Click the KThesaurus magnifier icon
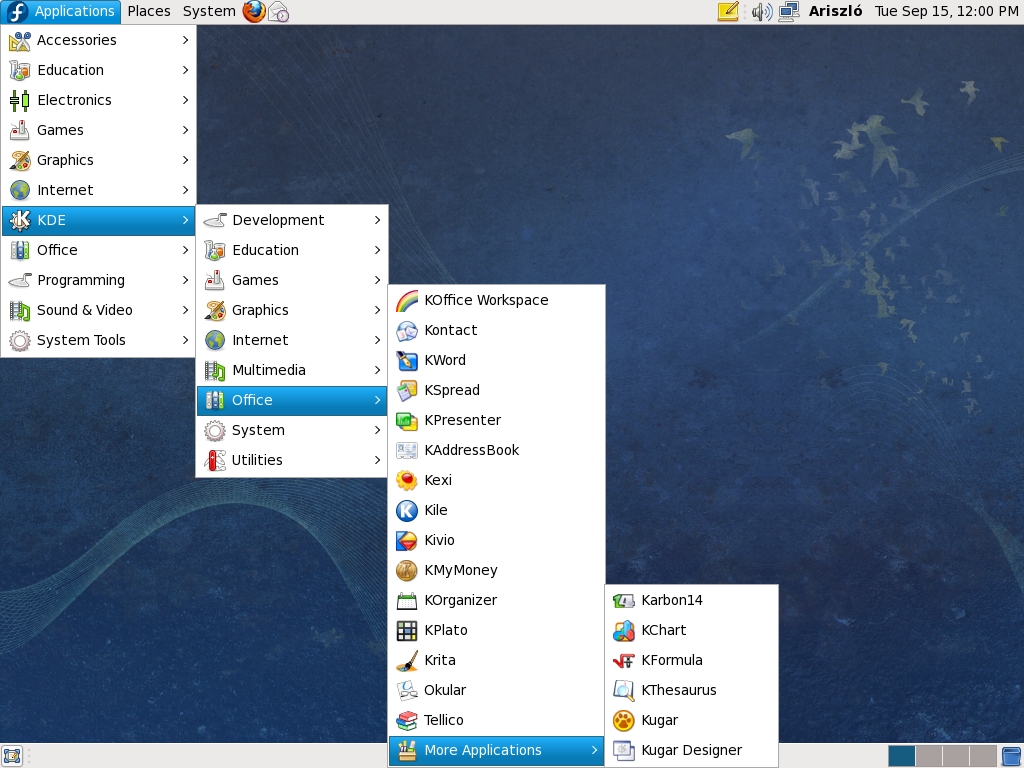Viewport: 1024px width, 768px height. (624, 691)
